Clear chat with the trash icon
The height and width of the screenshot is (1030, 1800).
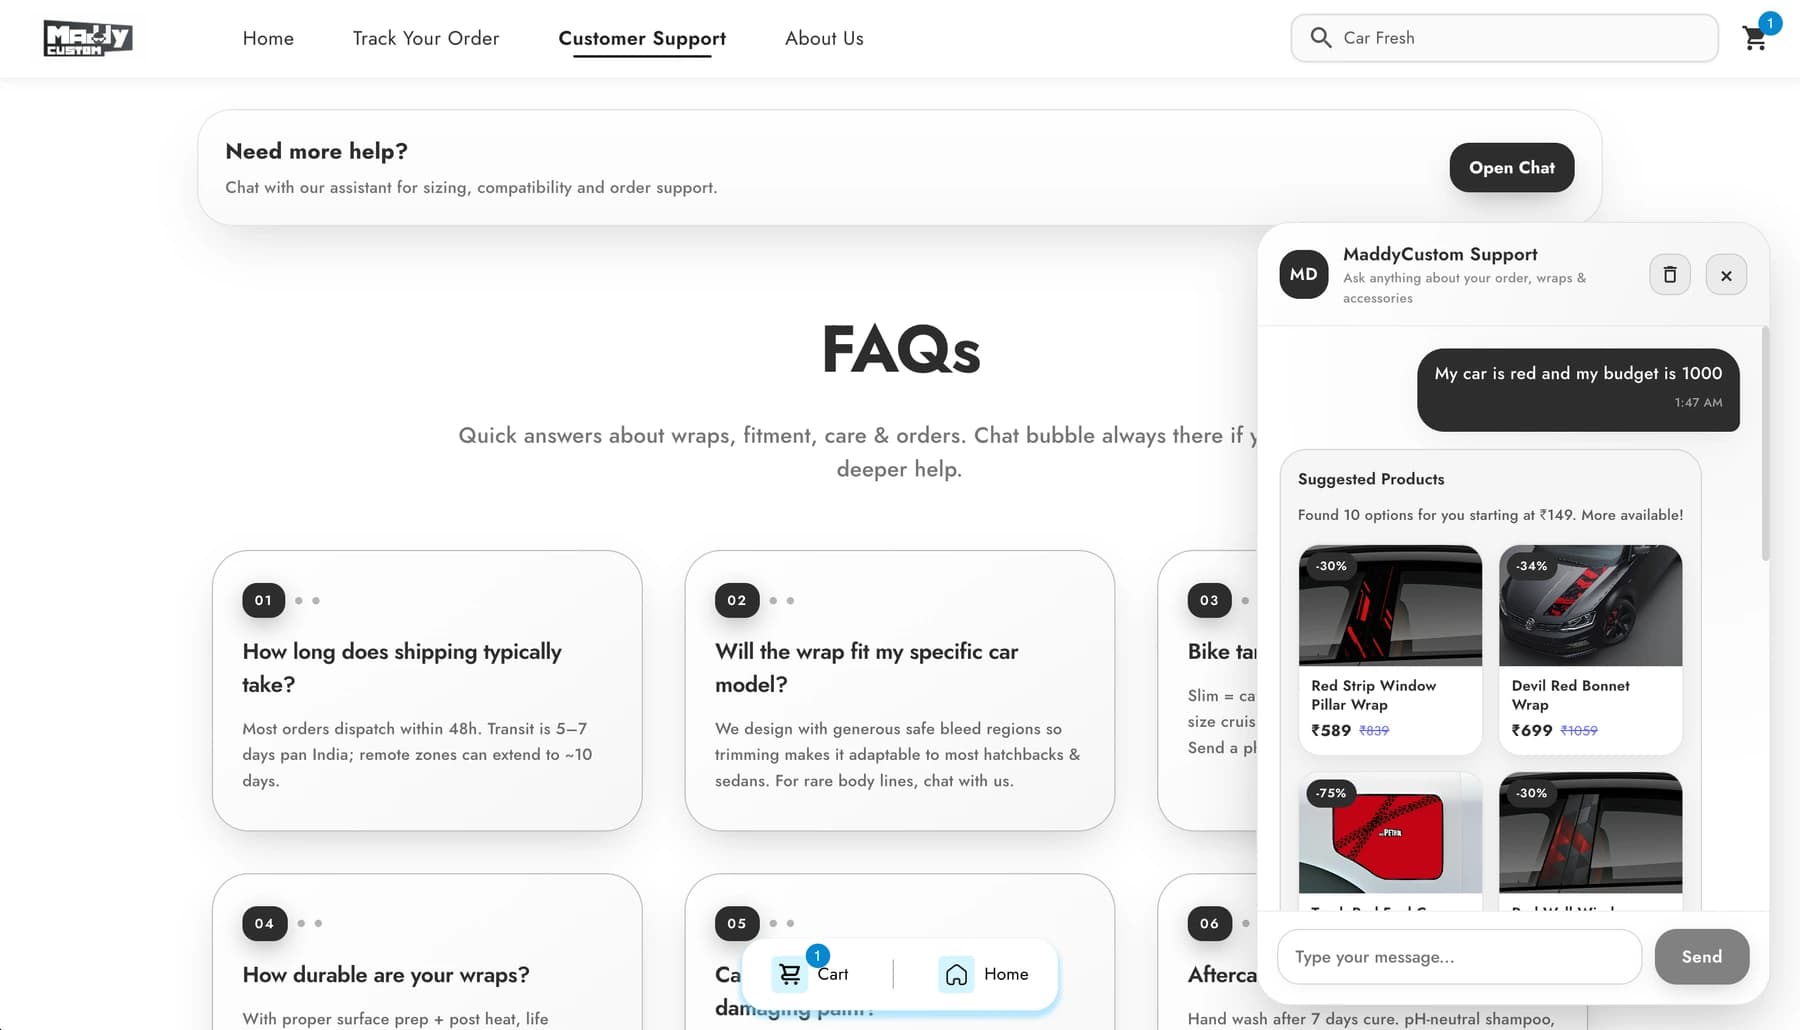pyautogui.click(x=1670, y=275)
